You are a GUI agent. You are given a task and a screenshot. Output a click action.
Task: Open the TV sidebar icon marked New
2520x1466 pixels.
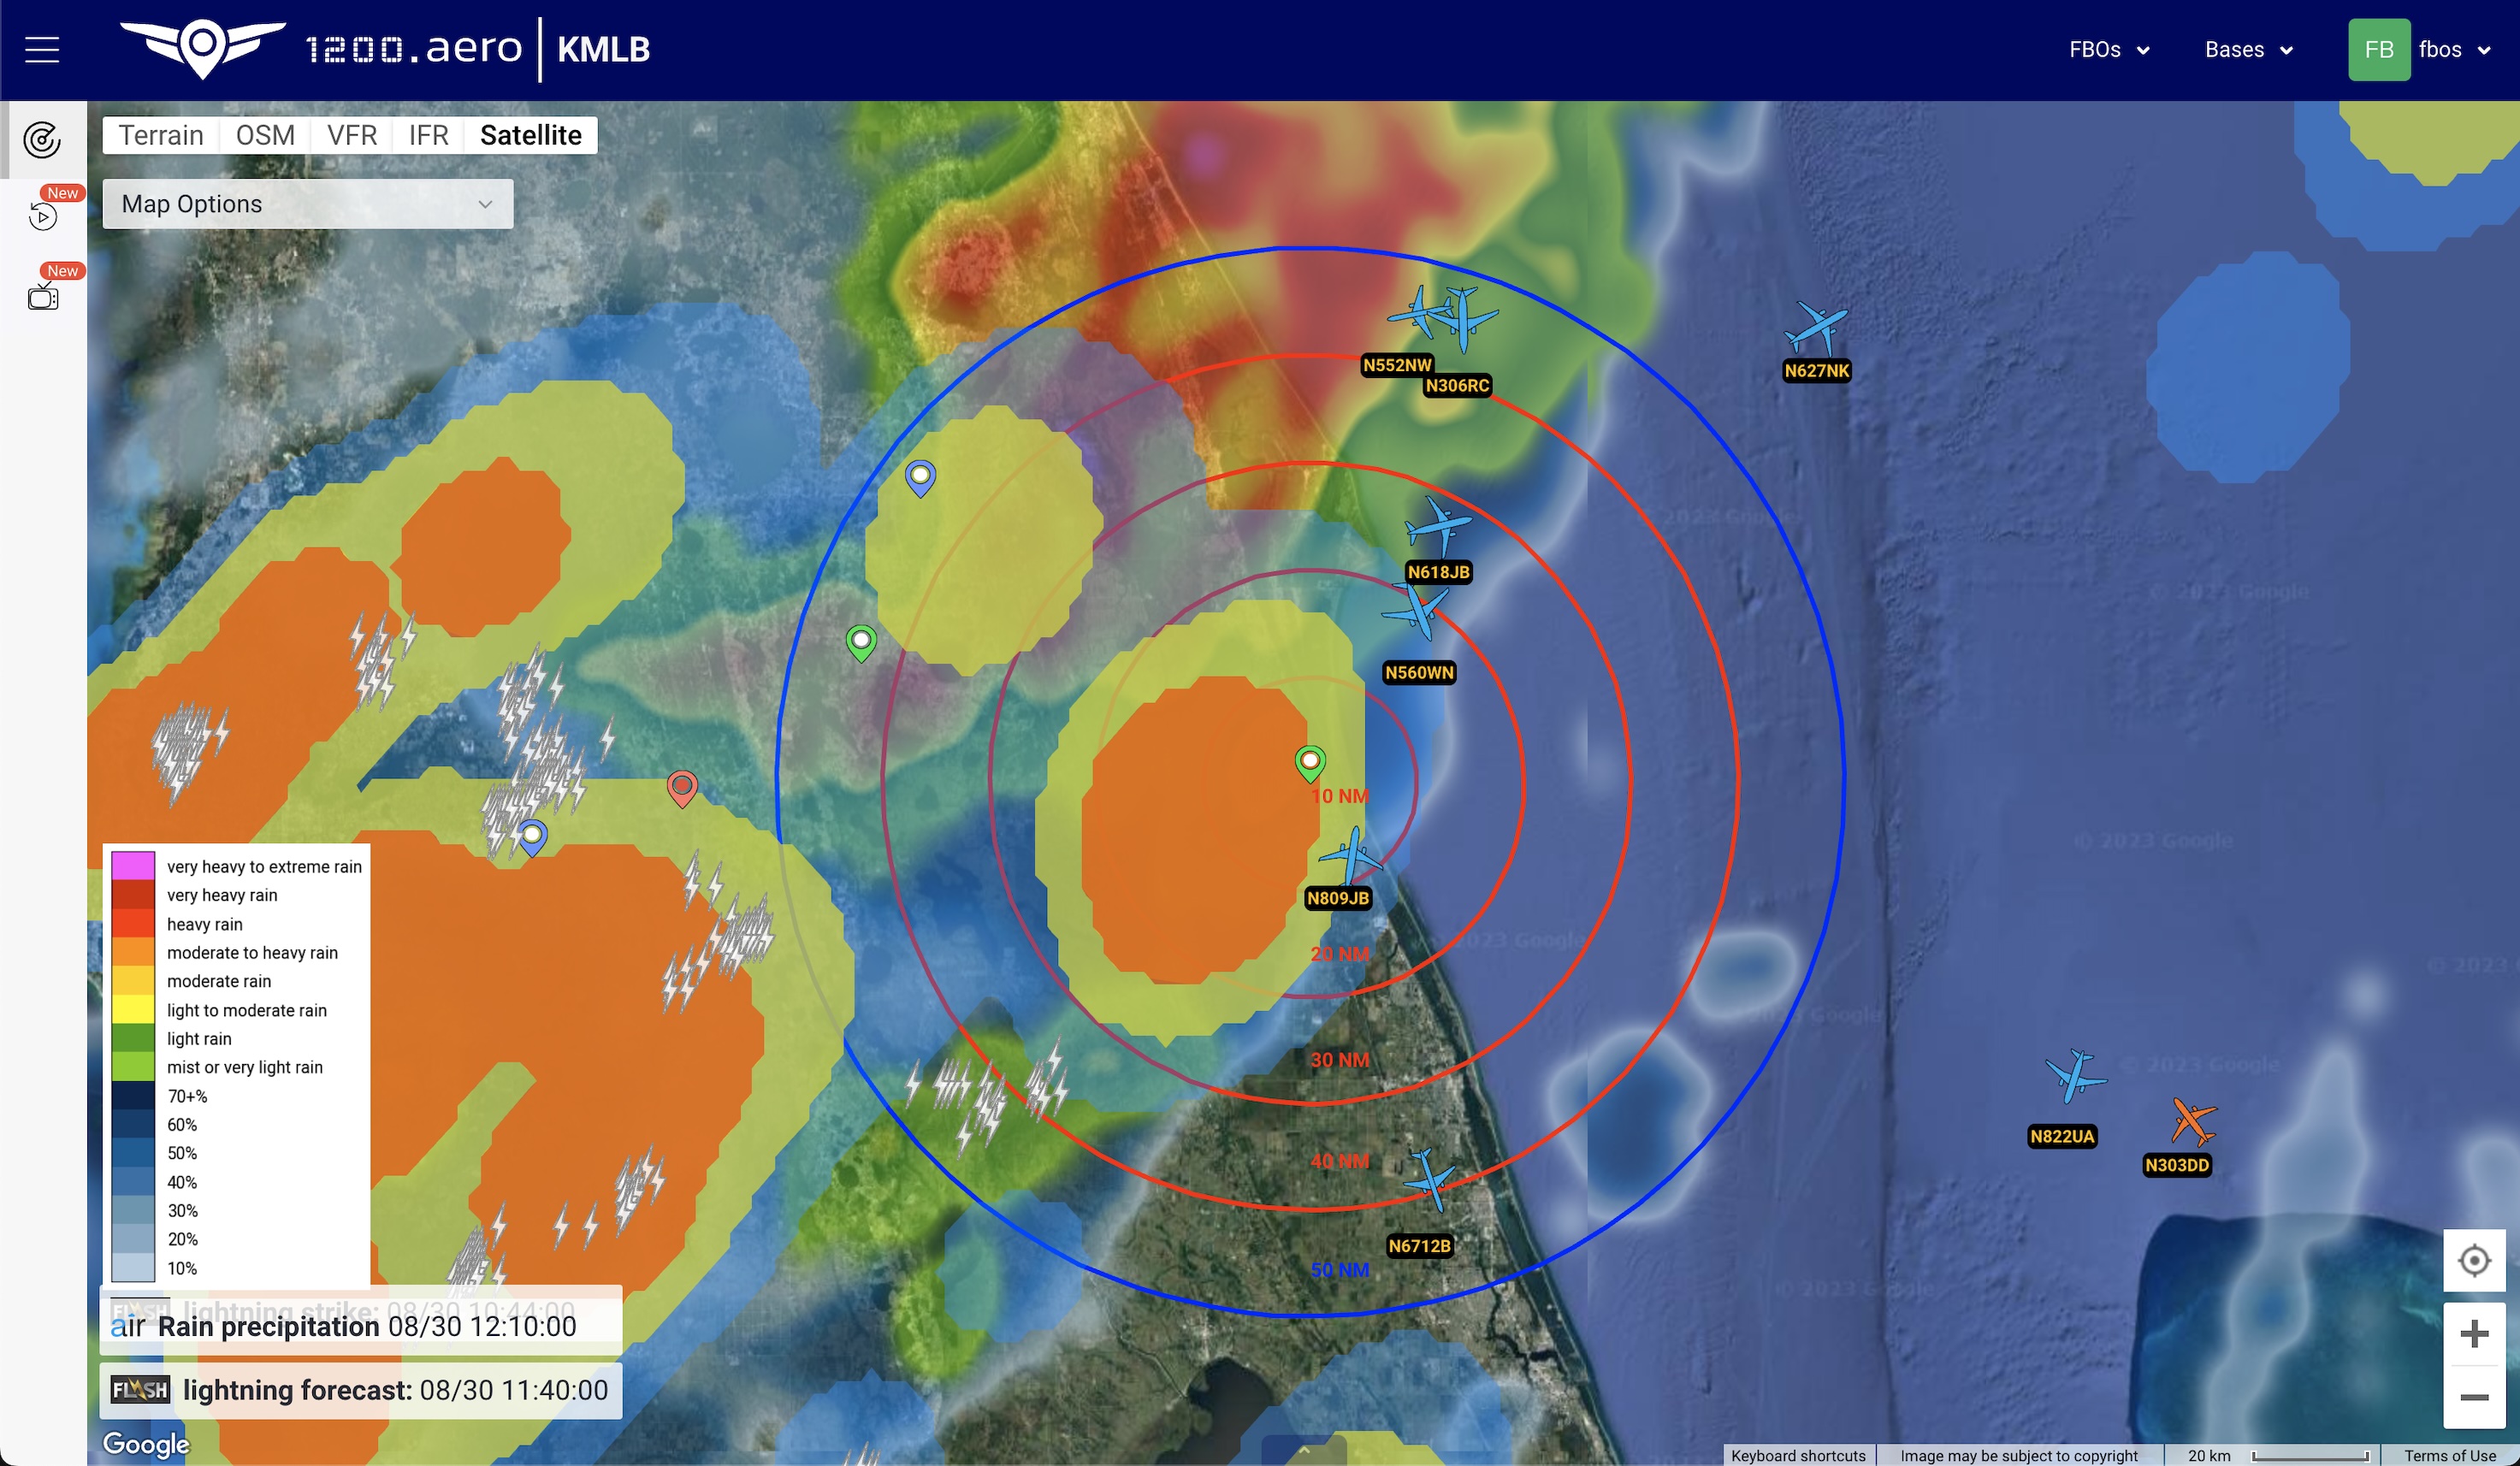43,296
